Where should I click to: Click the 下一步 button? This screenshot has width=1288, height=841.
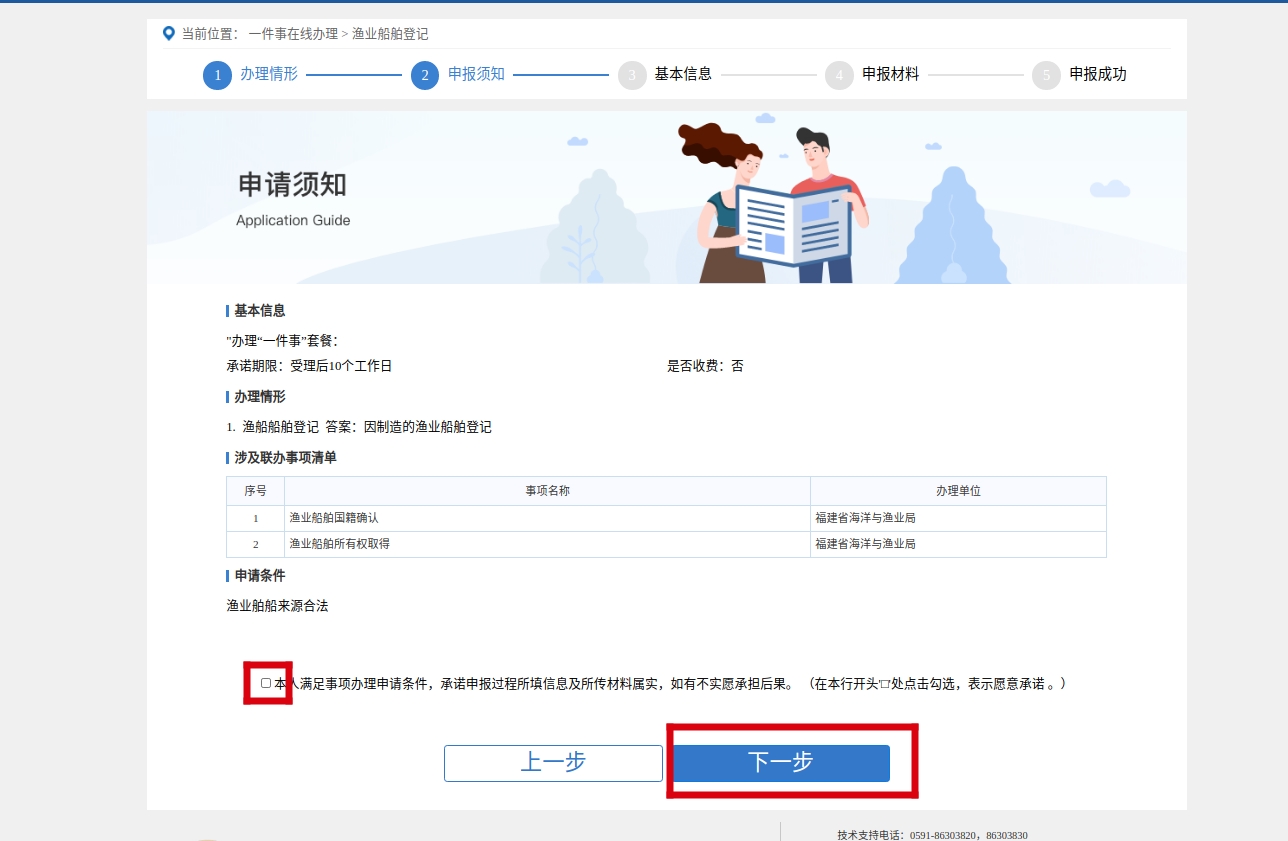tap(781, 763)
